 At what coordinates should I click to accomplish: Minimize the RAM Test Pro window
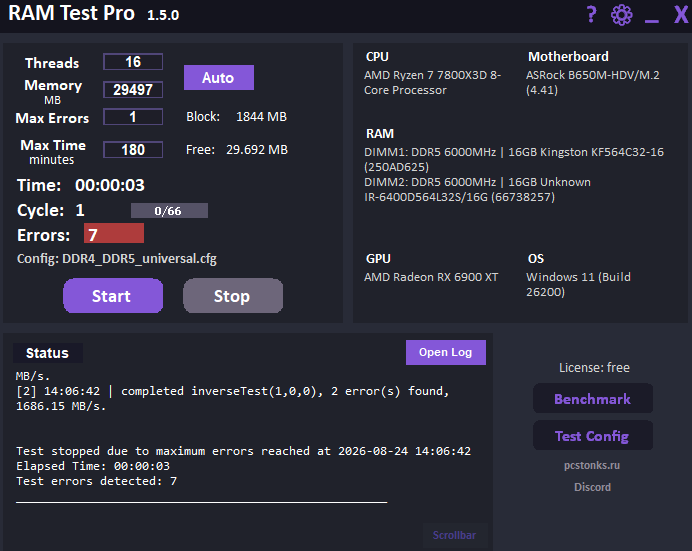(651, 20)
